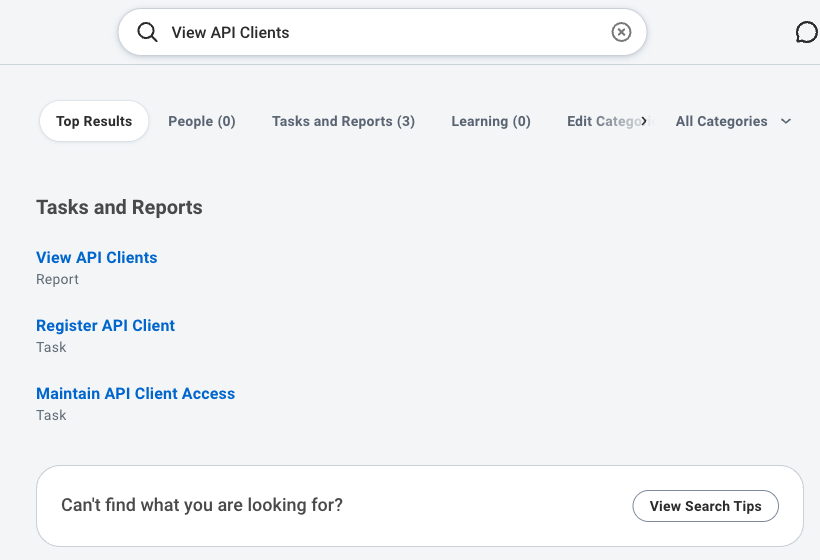Open the Maintain API Client Access task
The height and width of the screenshot is (560, 820).
click(x=135, y=393)
